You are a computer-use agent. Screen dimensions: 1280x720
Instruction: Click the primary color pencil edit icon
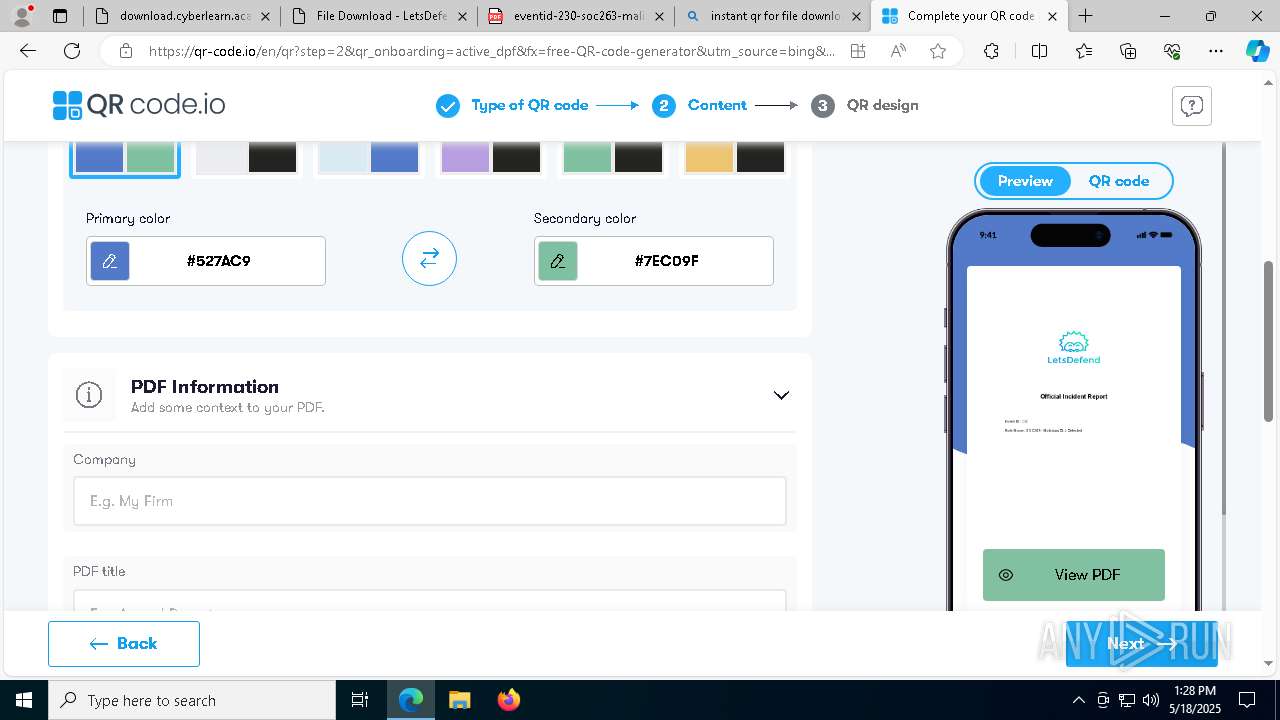(x=110, y=261)
